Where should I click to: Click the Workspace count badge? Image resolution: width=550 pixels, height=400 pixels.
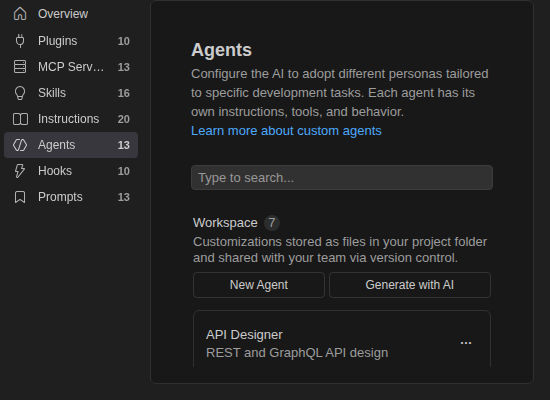tap(272, 223)
